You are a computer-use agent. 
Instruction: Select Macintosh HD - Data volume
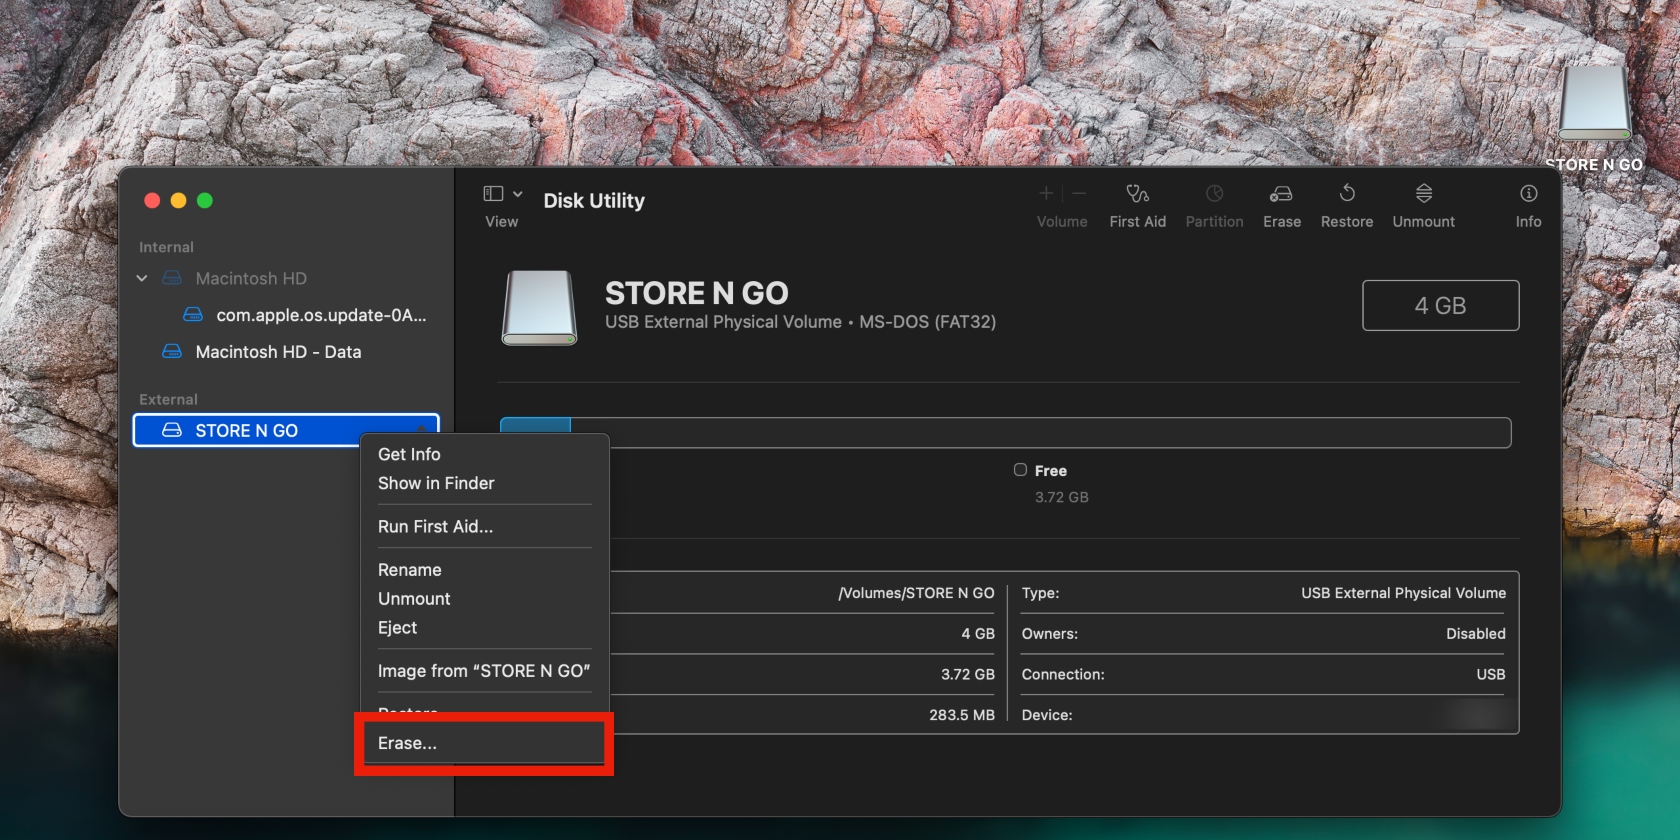[x=278, y=352]
